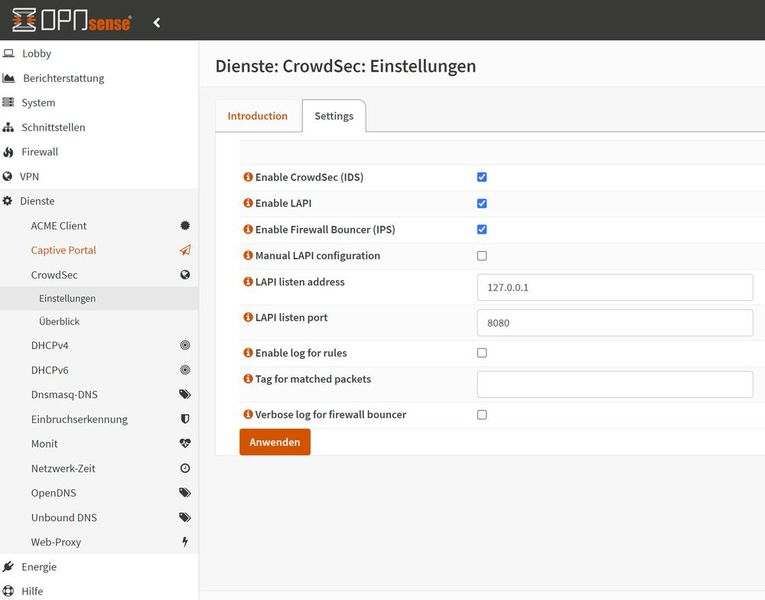Screen dimensions: 765x600
Task: Click the Dienste gear icon
Action: coord(7,201)
